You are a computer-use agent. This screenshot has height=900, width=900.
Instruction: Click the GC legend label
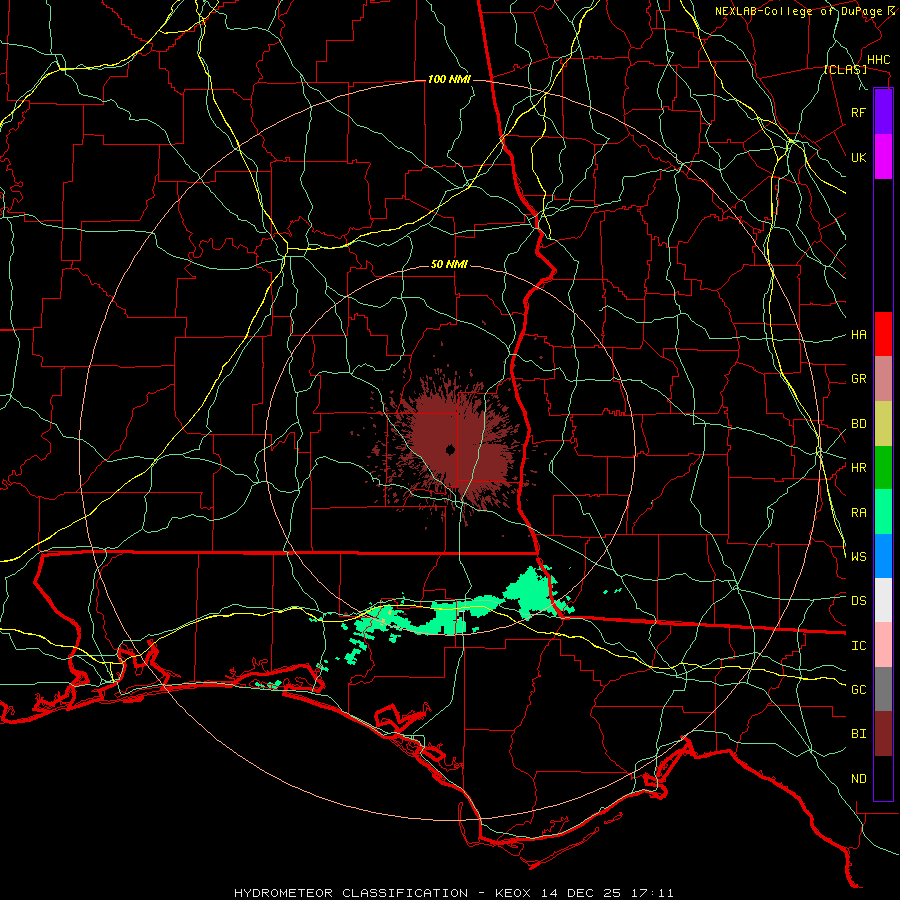(x=859, y=690)
